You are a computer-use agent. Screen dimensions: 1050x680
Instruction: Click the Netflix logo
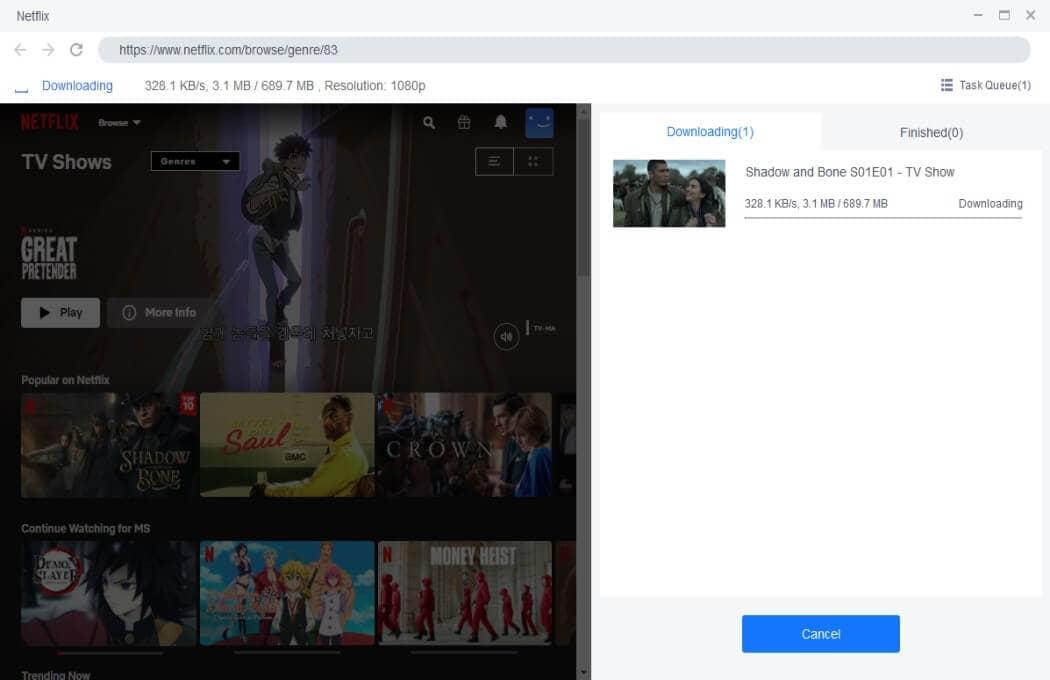(x=50, y=122)
